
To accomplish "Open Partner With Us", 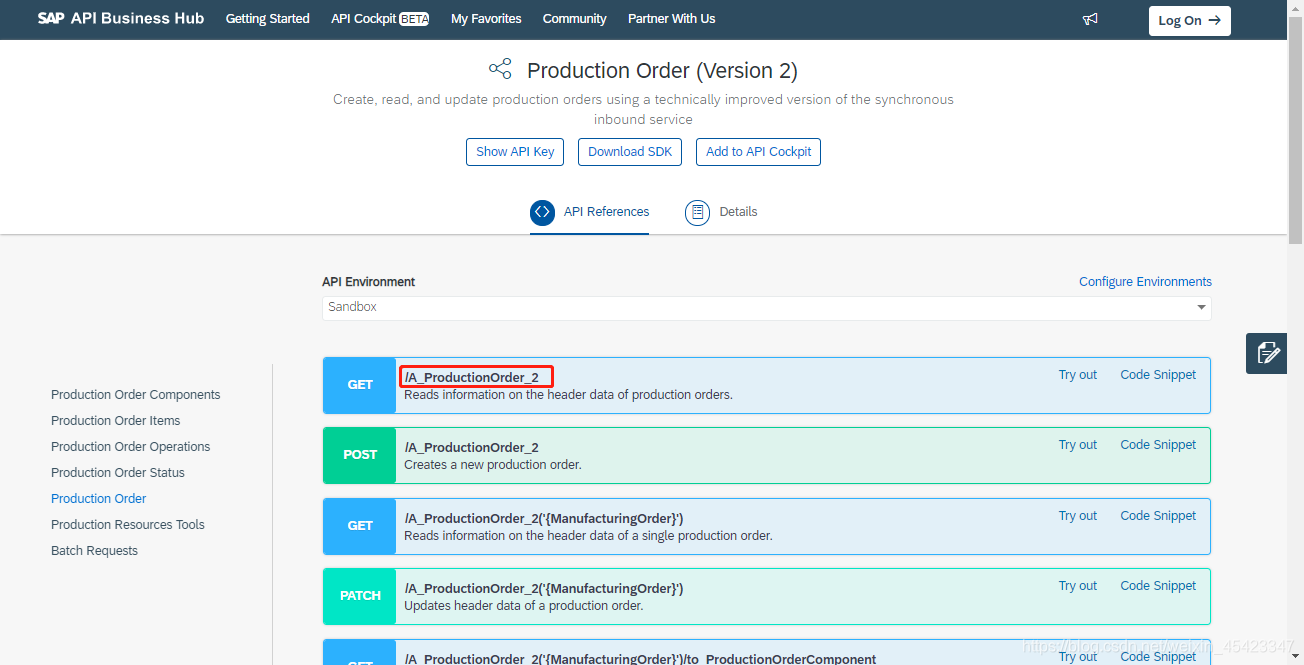I will 671,19.
